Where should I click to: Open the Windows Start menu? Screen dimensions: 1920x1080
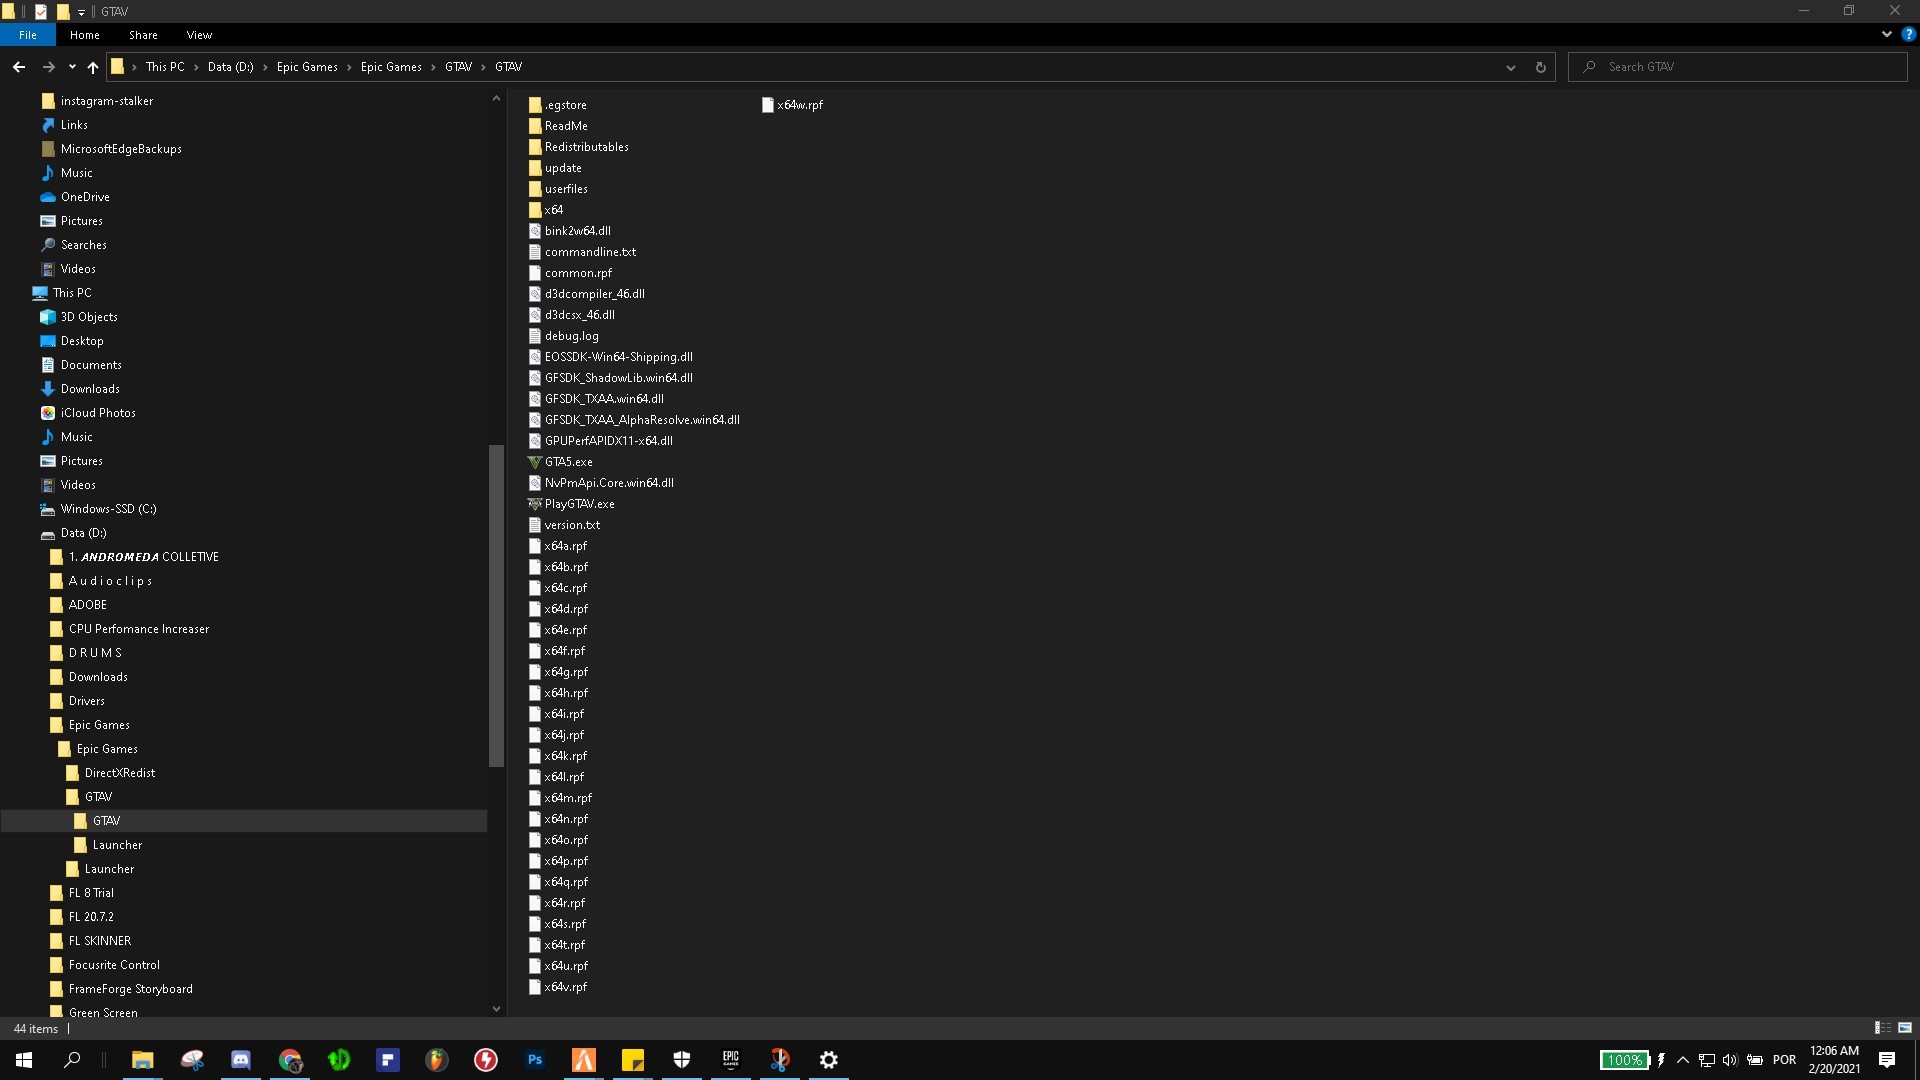click(x=24, y=1060)
